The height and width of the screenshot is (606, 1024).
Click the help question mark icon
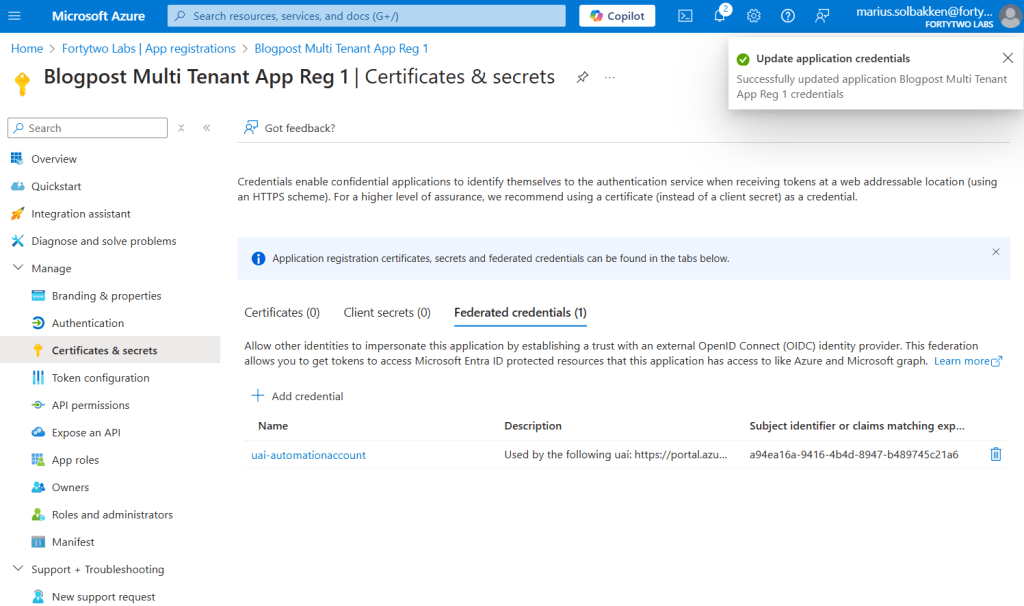coord(788,16)
